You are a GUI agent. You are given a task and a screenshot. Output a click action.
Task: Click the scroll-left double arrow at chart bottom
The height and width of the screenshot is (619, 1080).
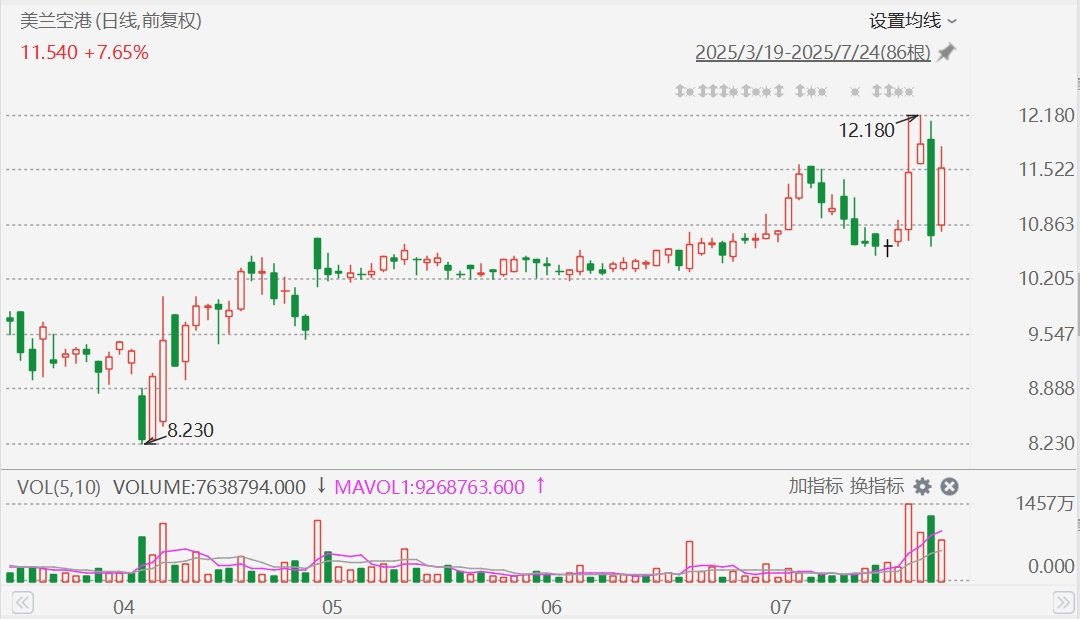pos(22,603)
